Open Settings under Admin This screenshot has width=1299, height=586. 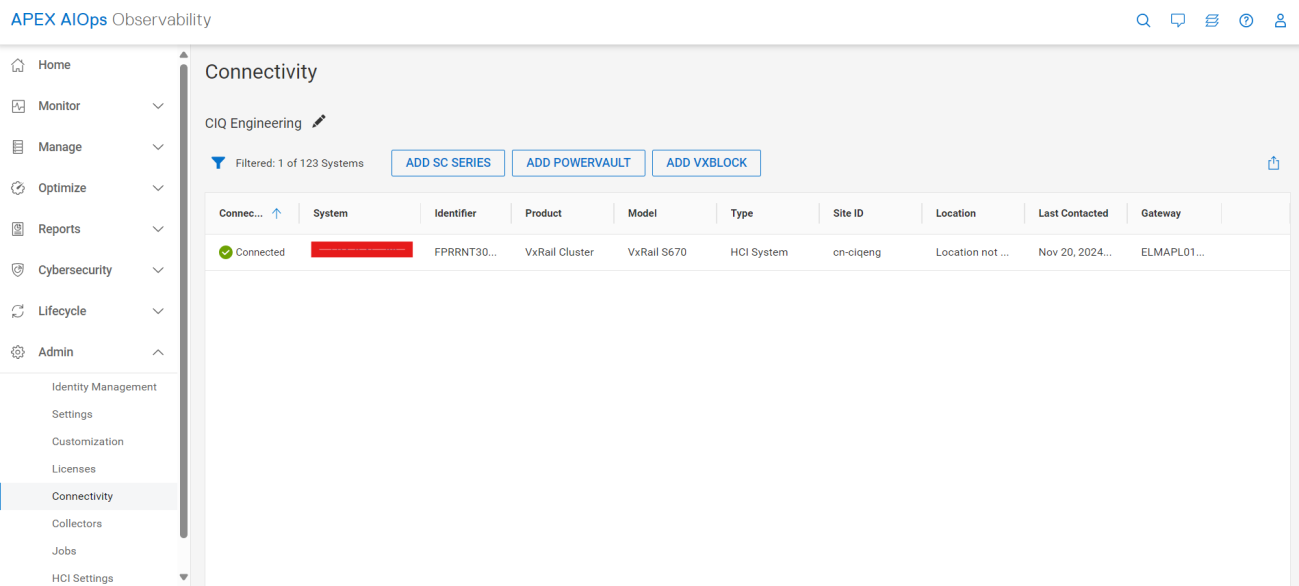72,414
